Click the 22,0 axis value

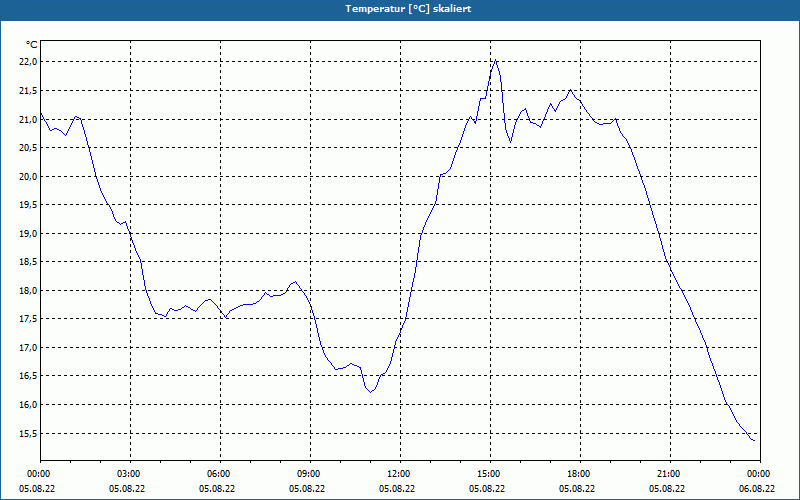click(x=29, y=62)
